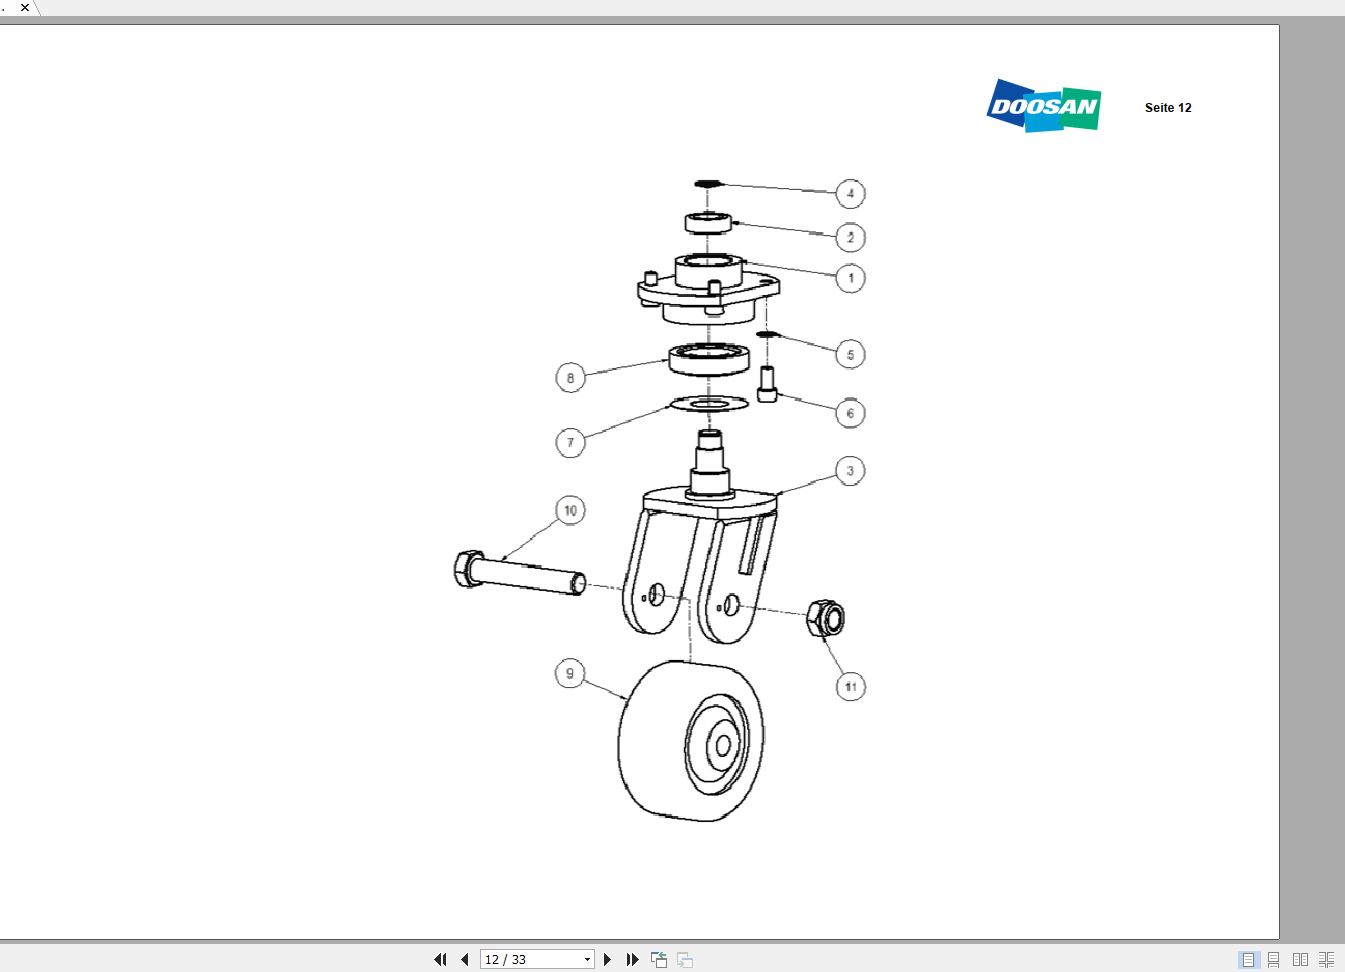Click part callout number 10

tap(570, 510)
